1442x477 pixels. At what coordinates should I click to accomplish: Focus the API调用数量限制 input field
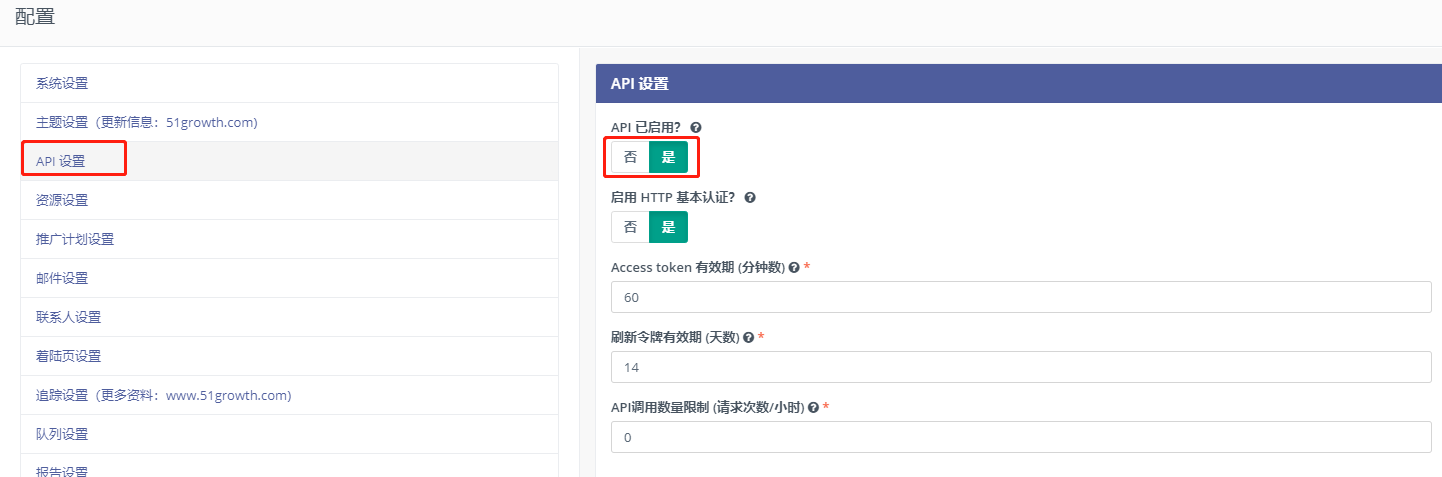point(1020,437)
